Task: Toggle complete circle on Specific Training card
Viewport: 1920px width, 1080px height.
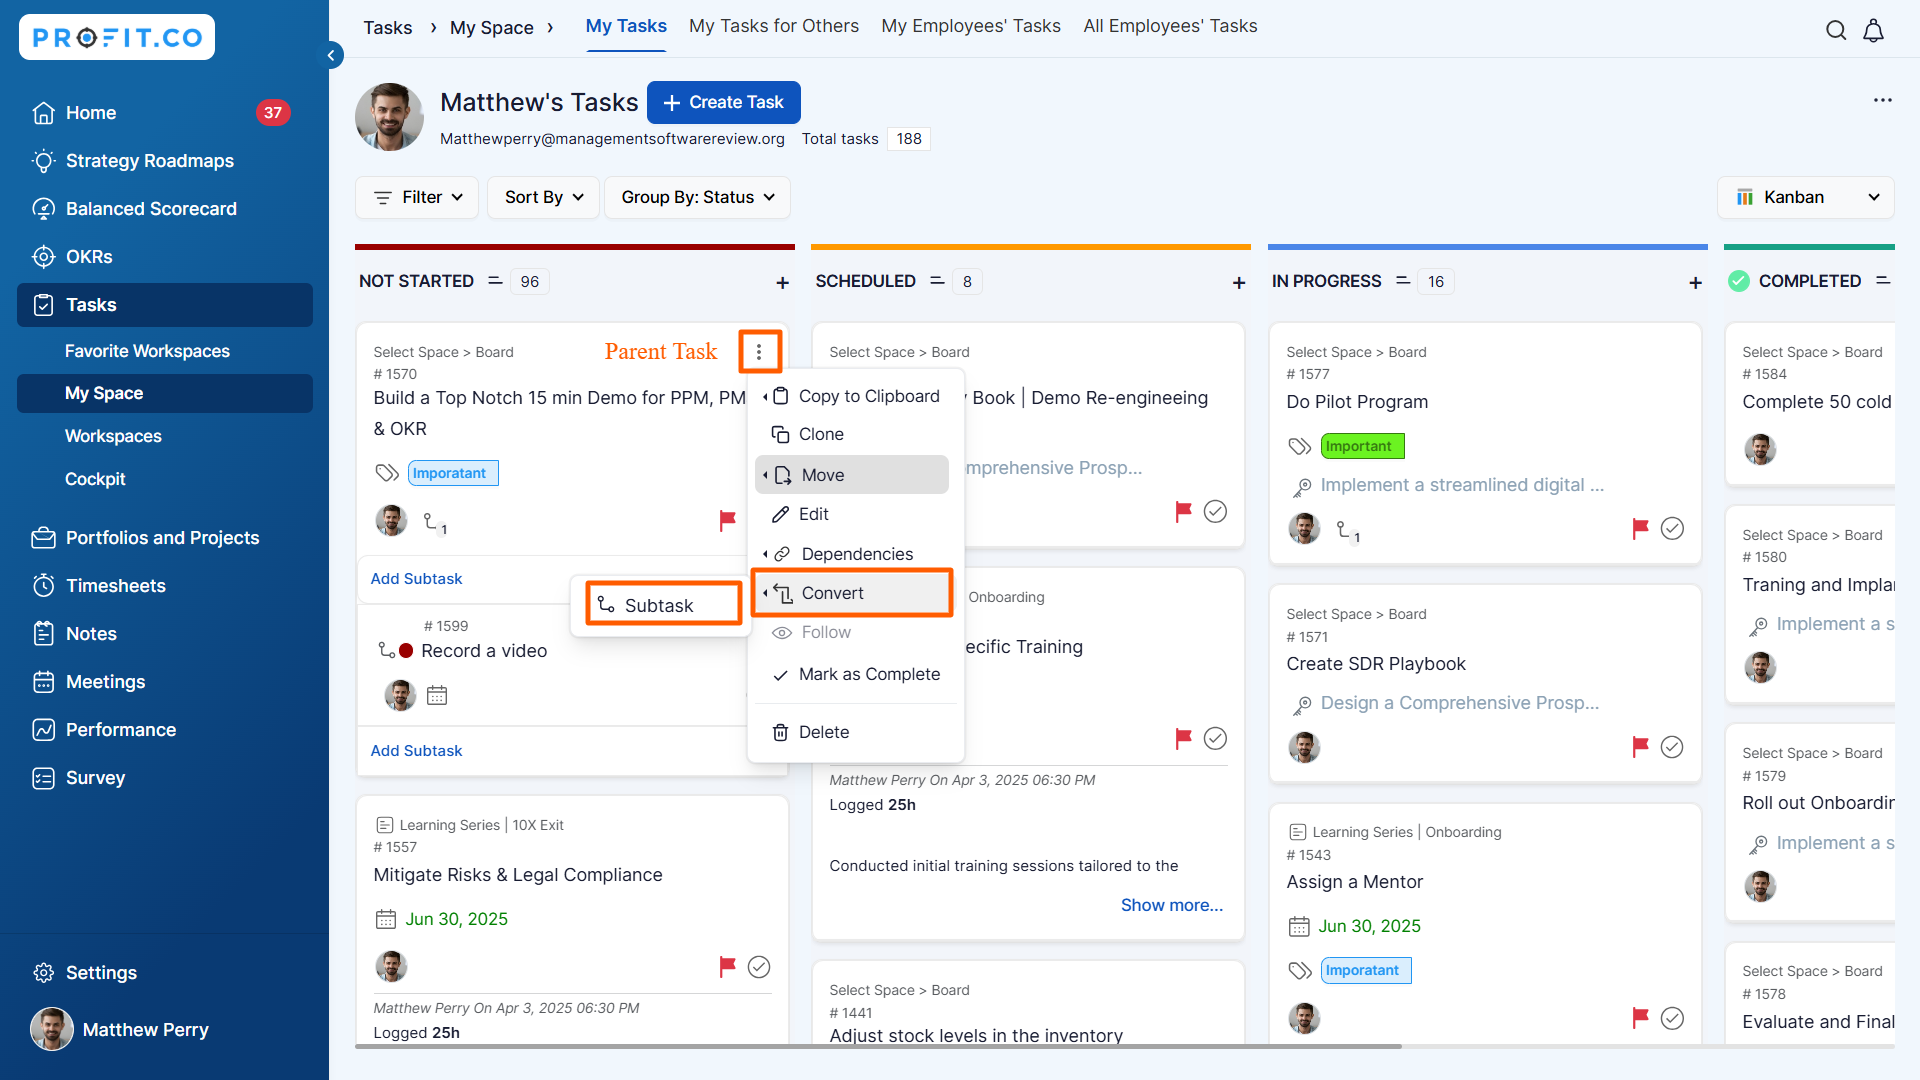Action: pyautogui.click(x=1215, y=738)
